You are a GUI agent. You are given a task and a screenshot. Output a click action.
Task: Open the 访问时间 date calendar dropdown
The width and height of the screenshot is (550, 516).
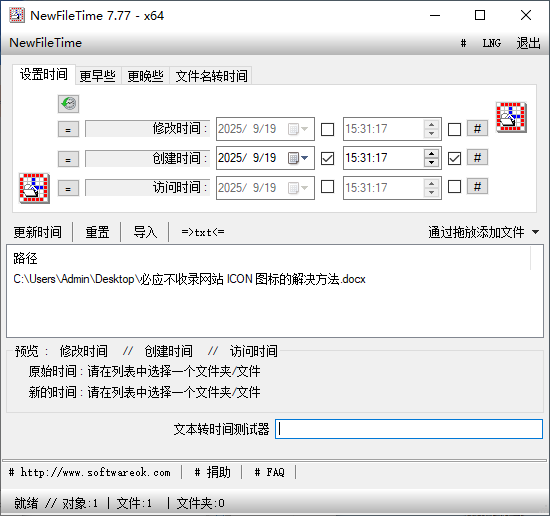298,188
